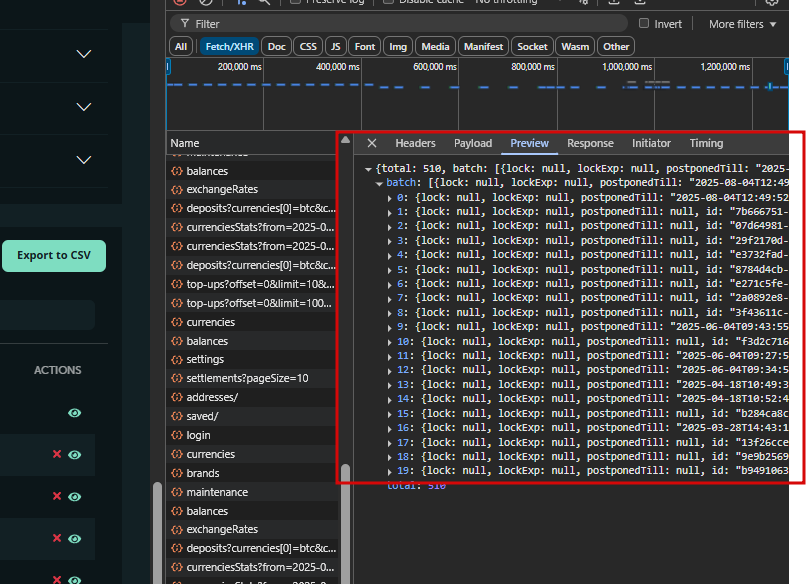Select the settlements?pageSize=10 request
The image size is (806, 584).
(x=252, y=378)
